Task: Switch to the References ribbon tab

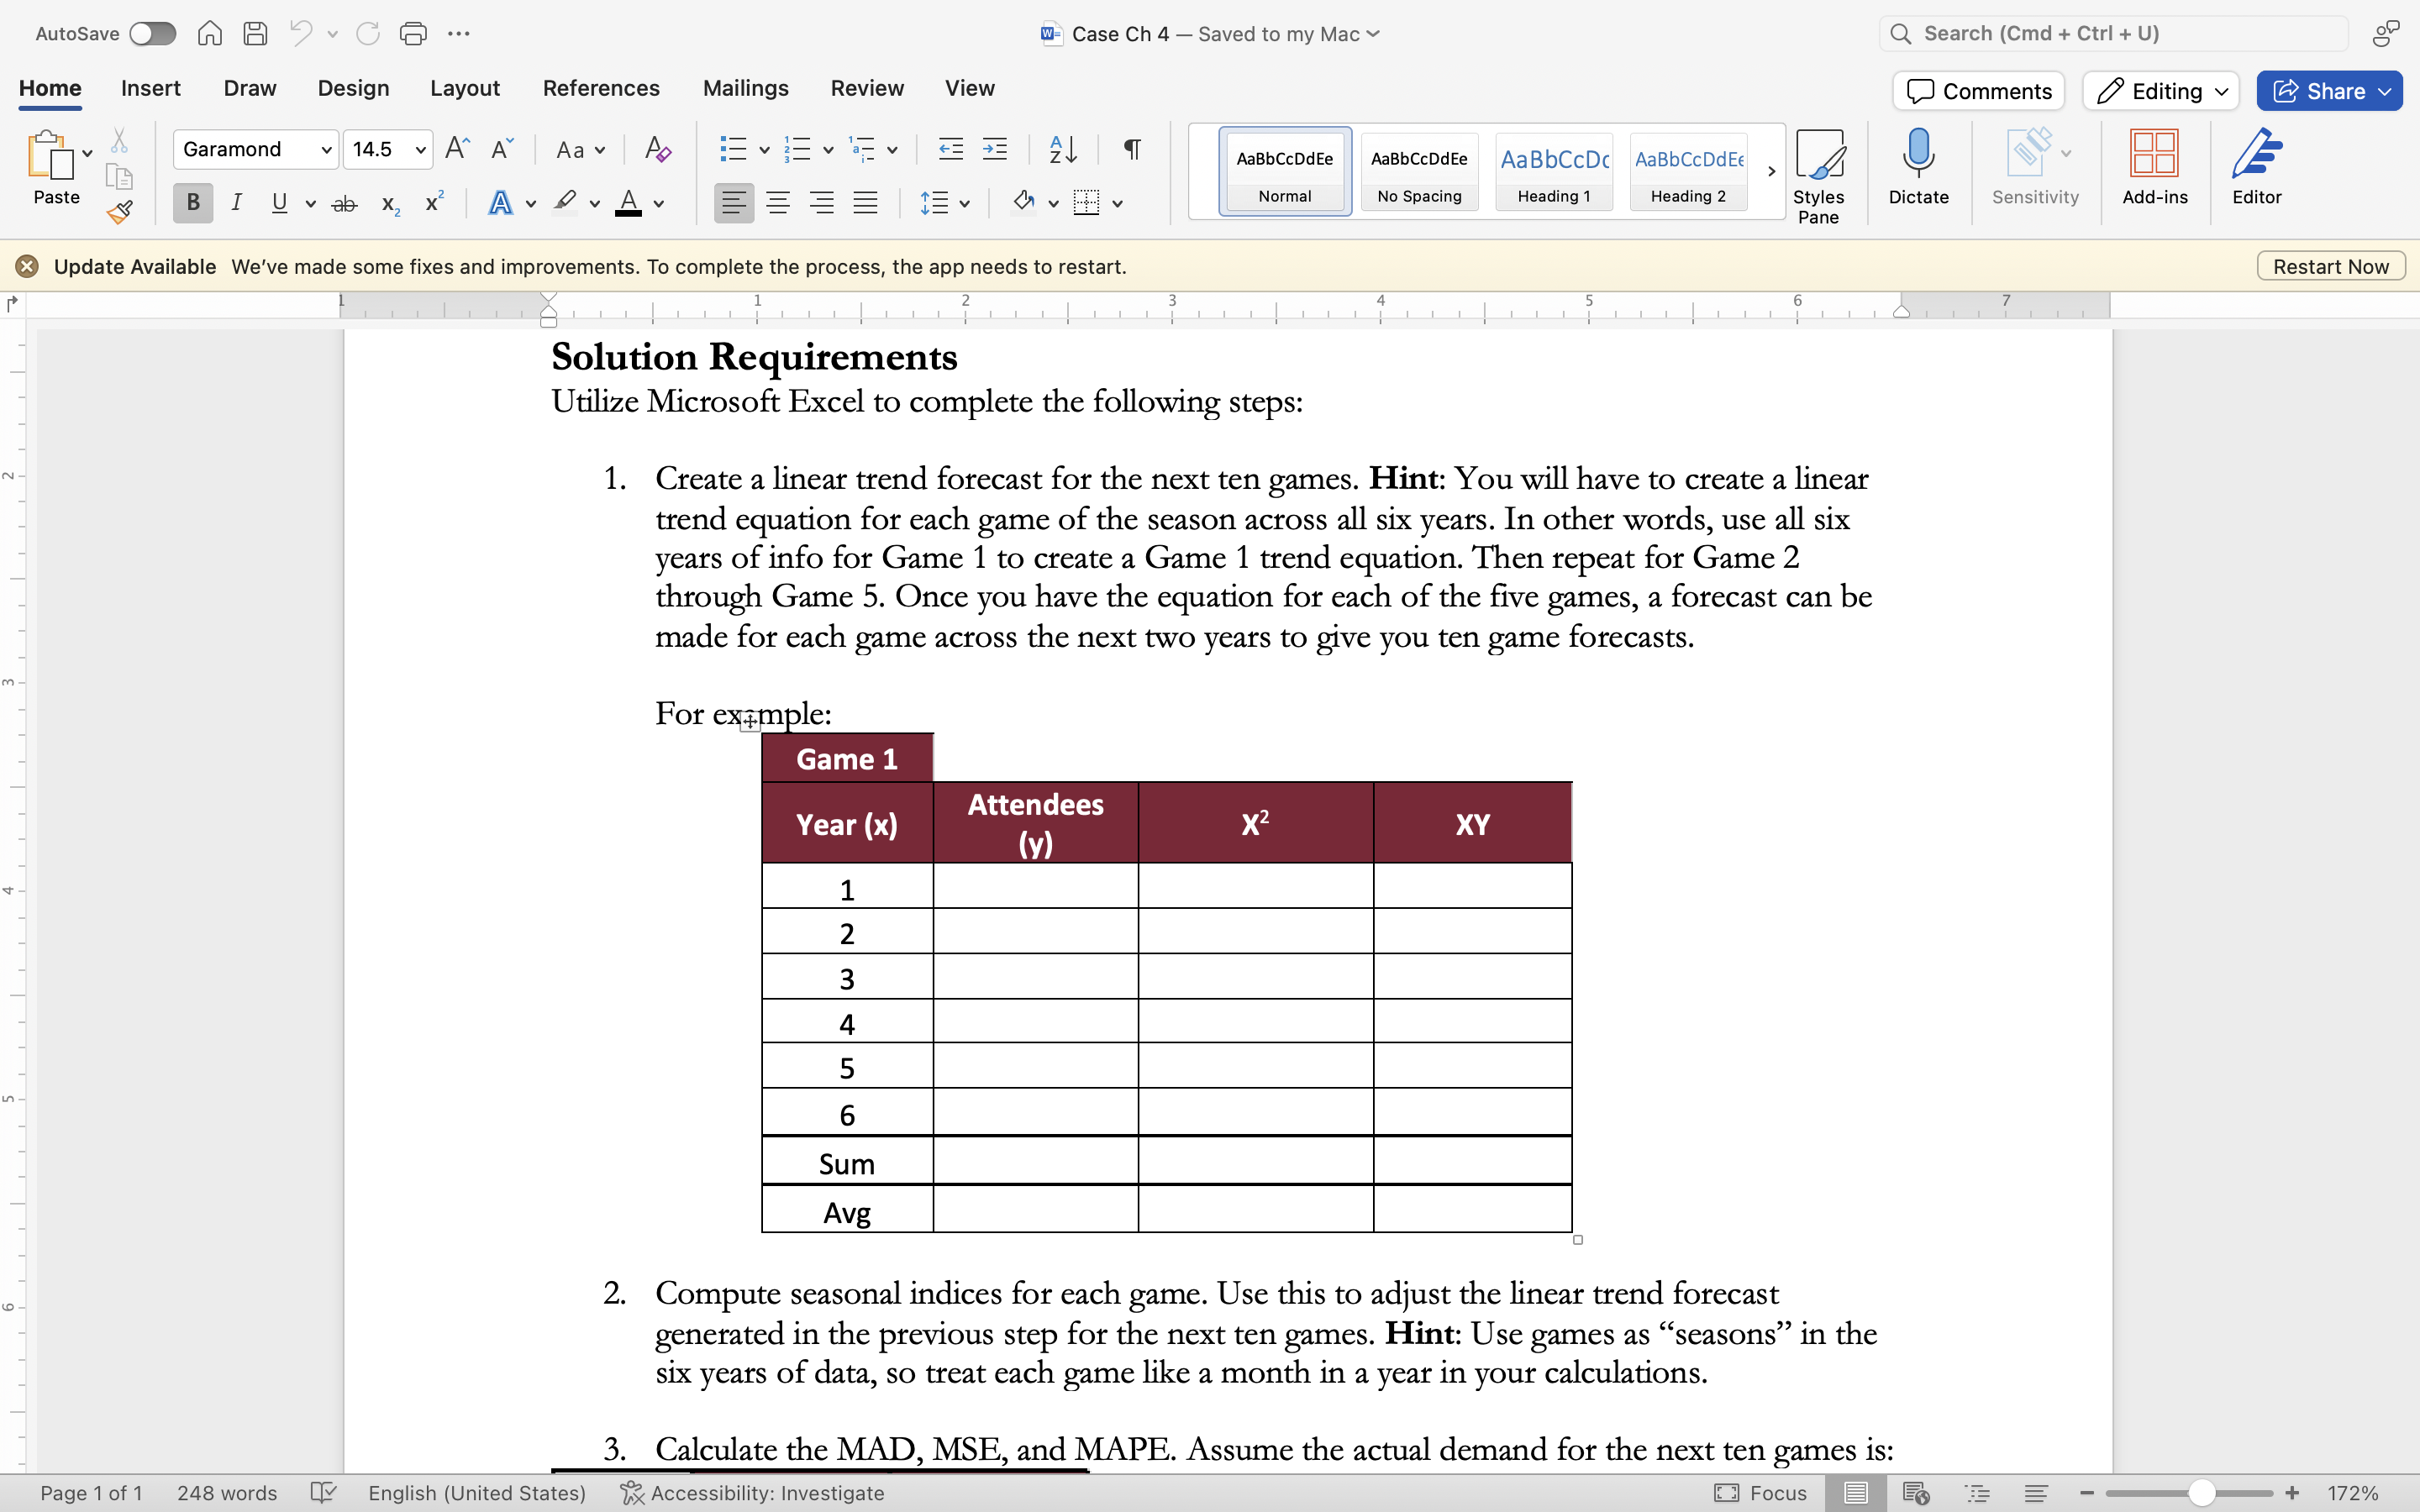Action: pos(601,88)
